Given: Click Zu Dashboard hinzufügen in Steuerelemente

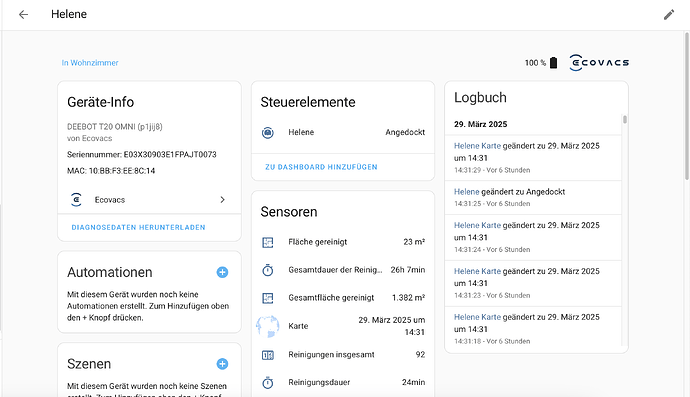Looking at the screenshot, I should [x=321, y=167].
